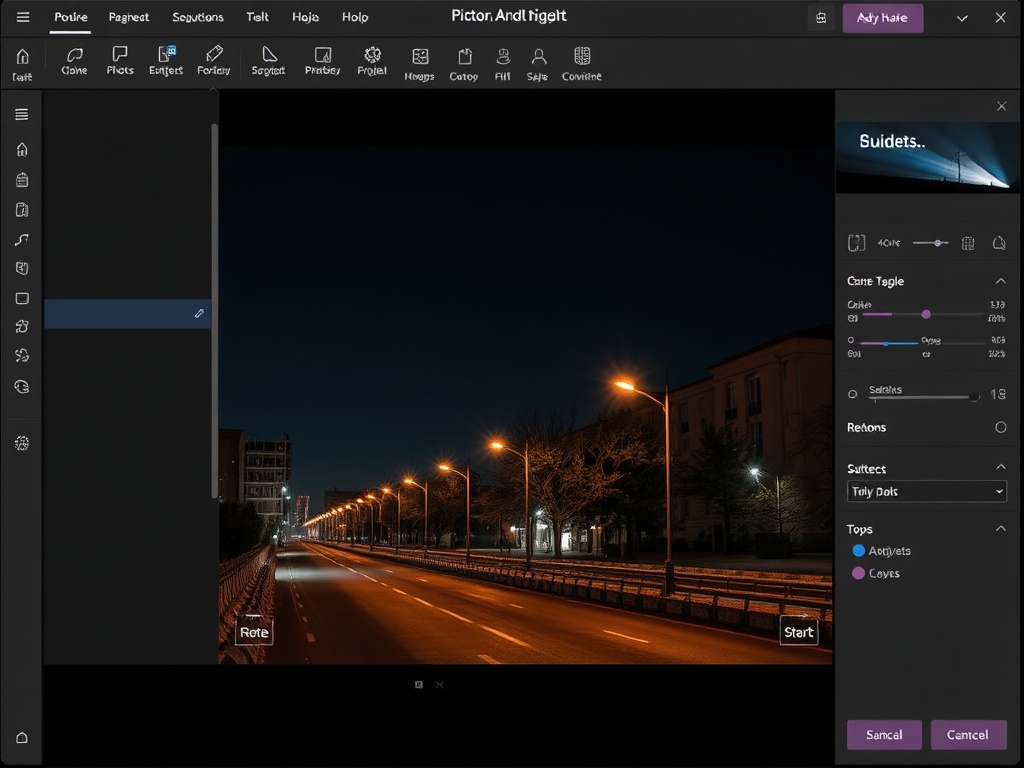Select the Effects toolbar icon
Screen dimensions: 1024x768
[x=165, y=62]
